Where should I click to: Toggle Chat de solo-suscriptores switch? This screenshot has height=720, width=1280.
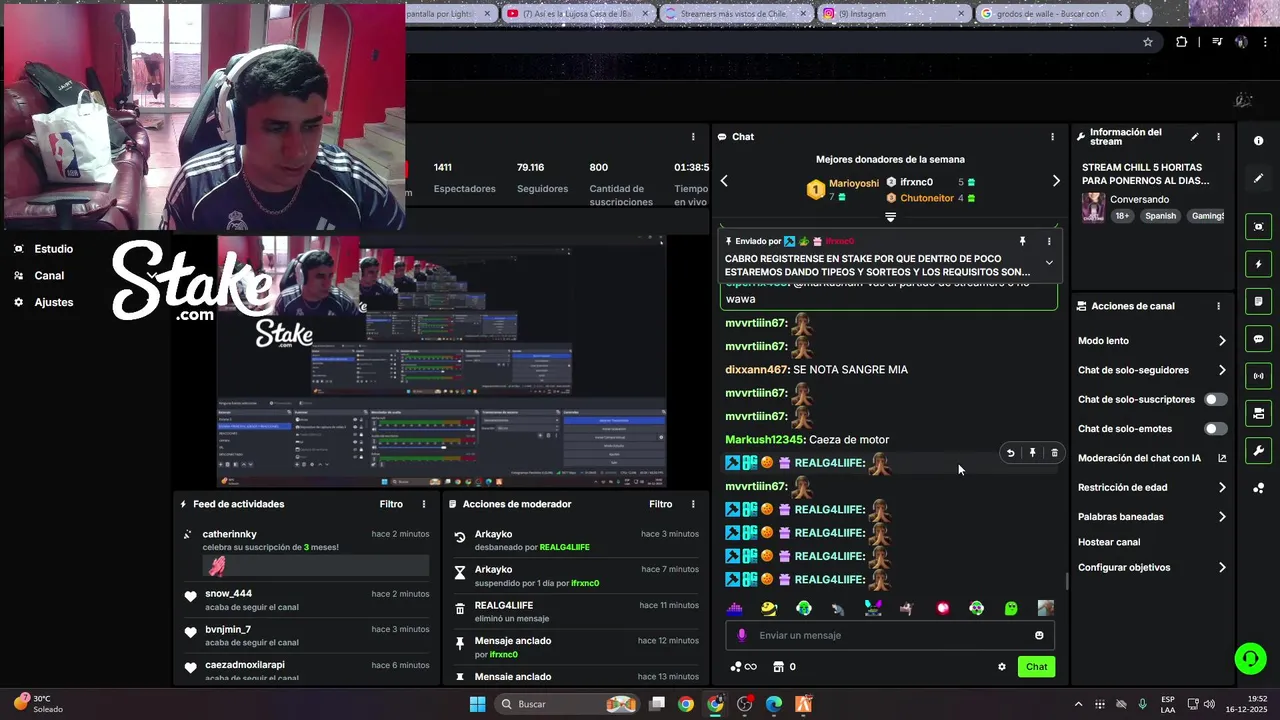click(x=1215, y=399)
